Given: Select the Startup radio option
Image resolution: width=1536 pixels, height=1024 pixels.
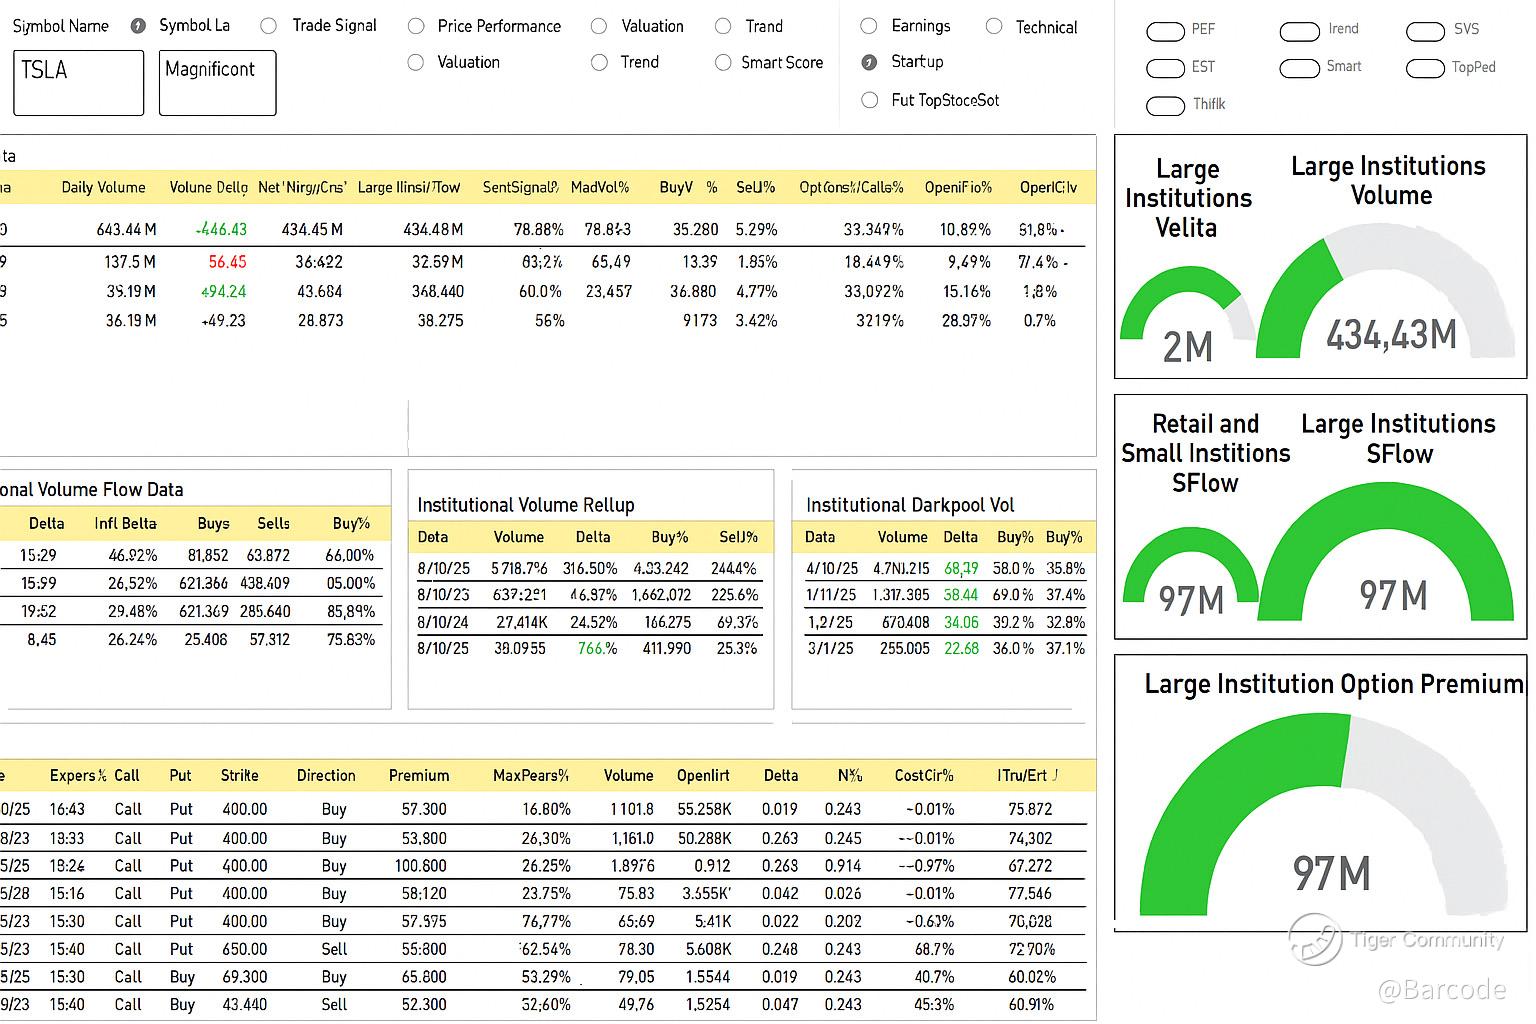Looking at the screenshot, I should 869,62.
